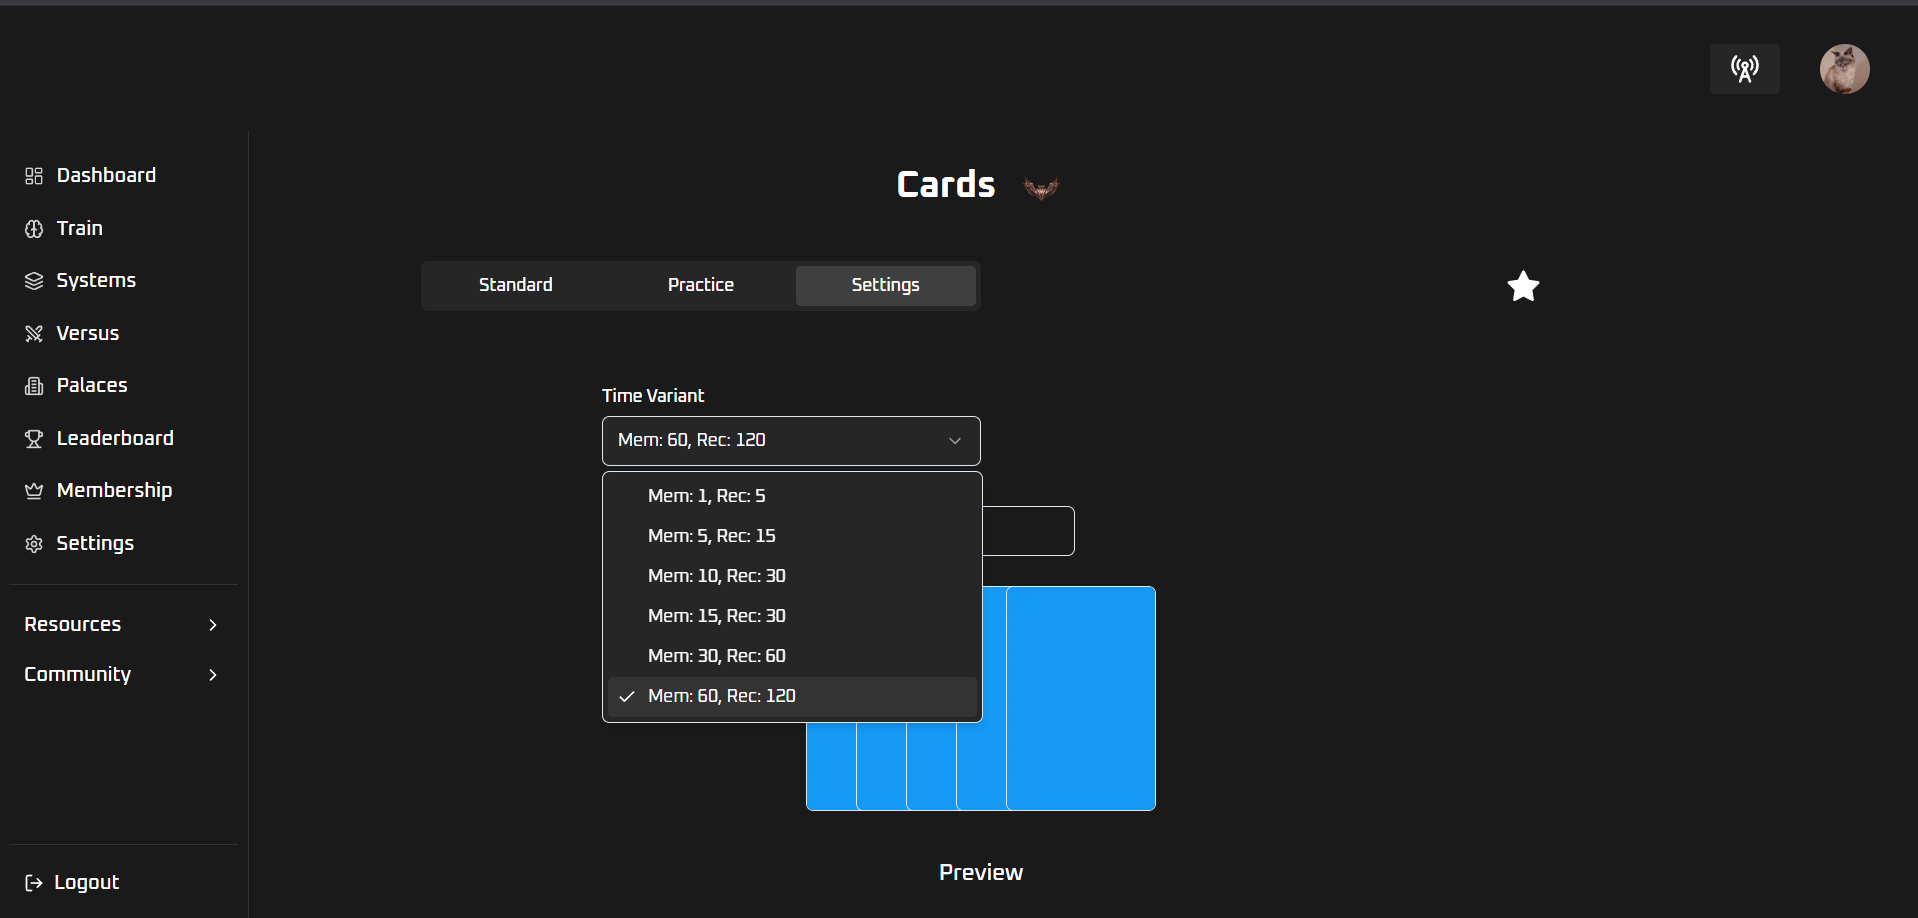Select Mem: 10, Rec: 30 option

[716, 576]
